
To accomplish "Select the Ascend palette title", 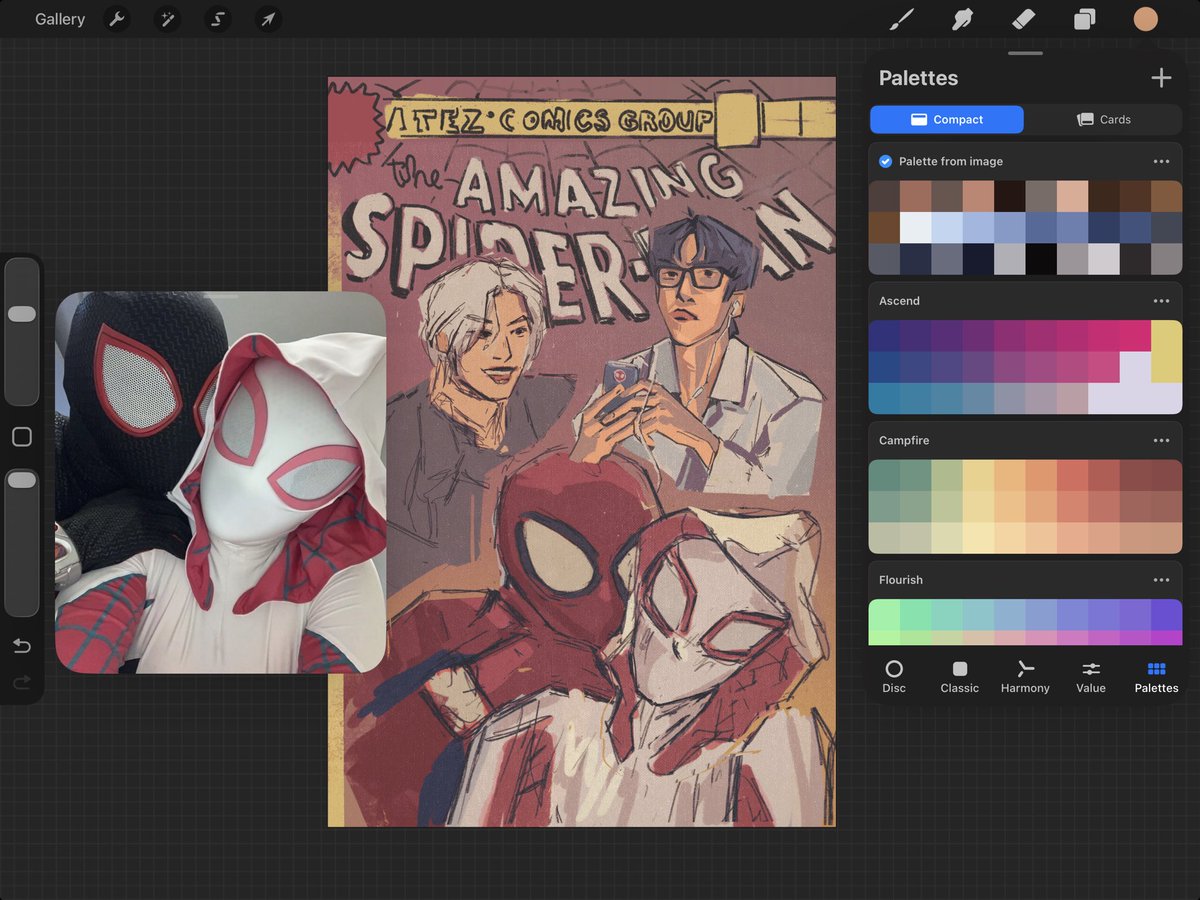I will click(x=899, y=301).
